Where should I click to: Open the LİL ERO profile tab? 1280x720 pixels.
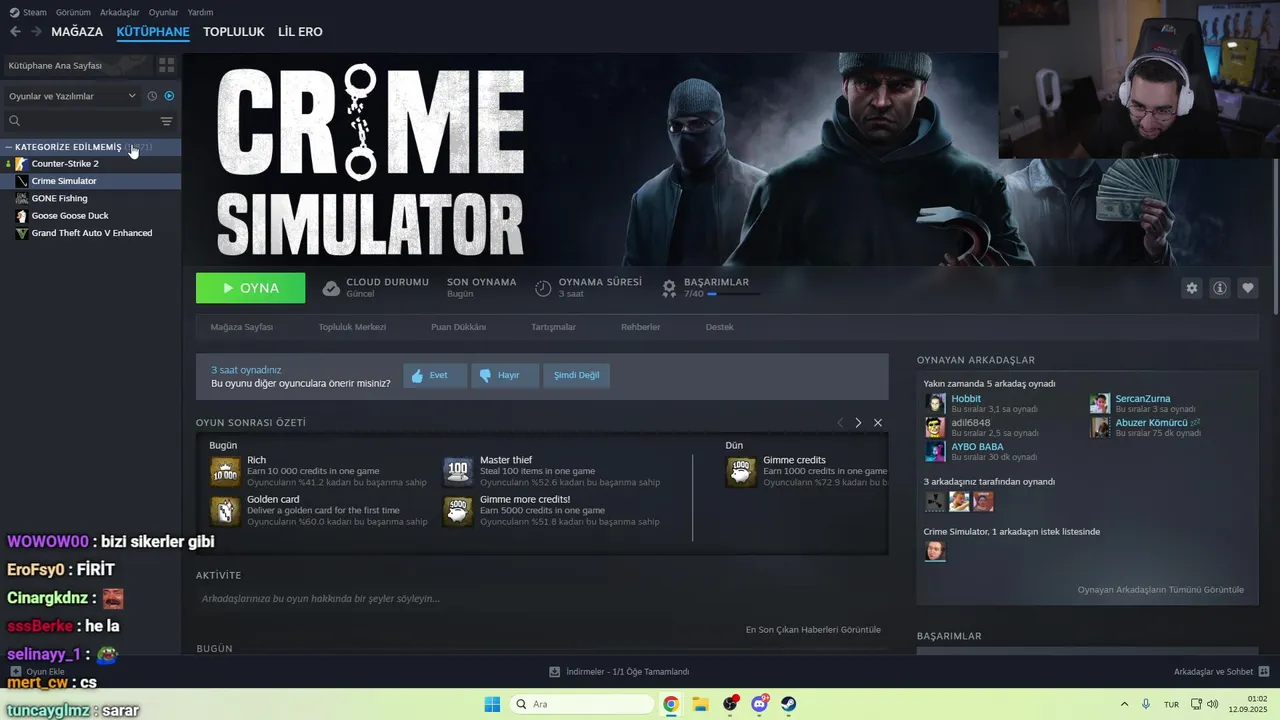click(x=300, y=32)
